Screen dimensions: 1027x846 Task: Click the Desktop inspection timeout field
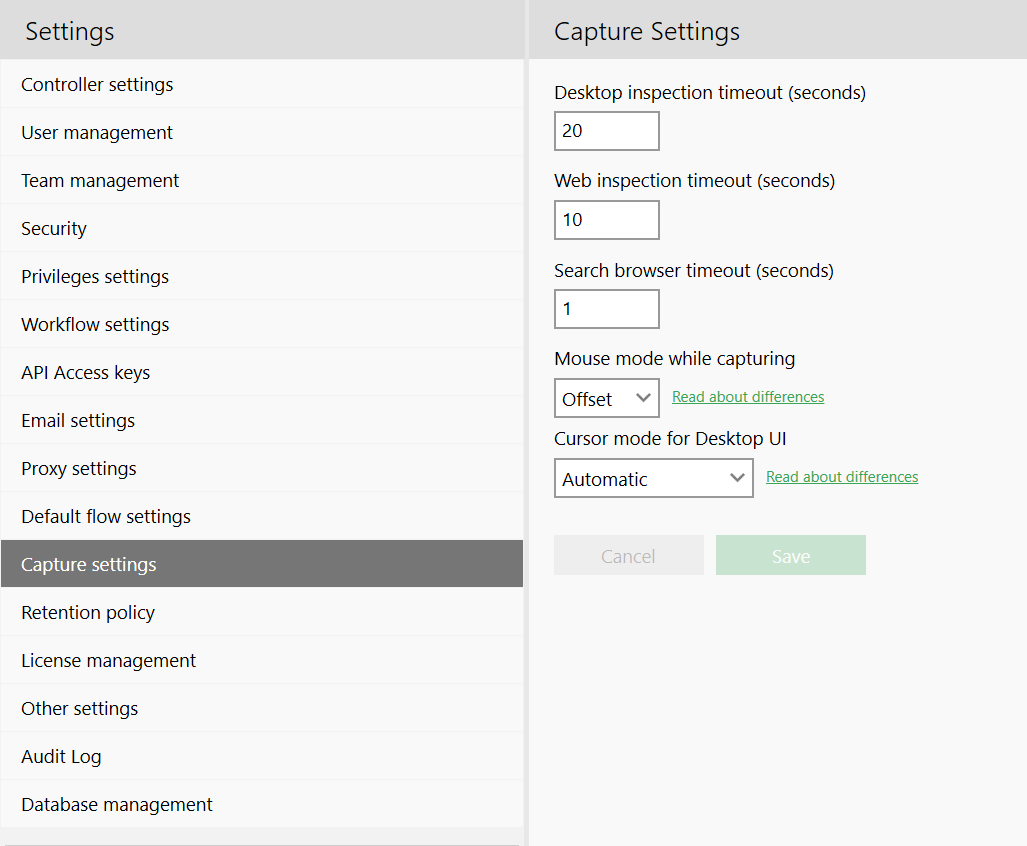(606, 131)
